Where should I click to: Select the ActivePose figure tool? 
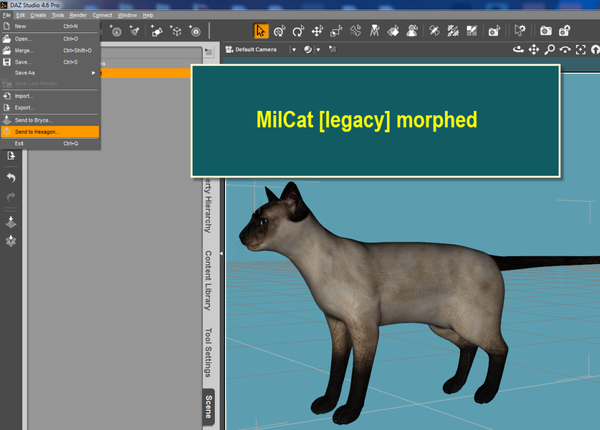pyautogui.click(x=375, y=31)
